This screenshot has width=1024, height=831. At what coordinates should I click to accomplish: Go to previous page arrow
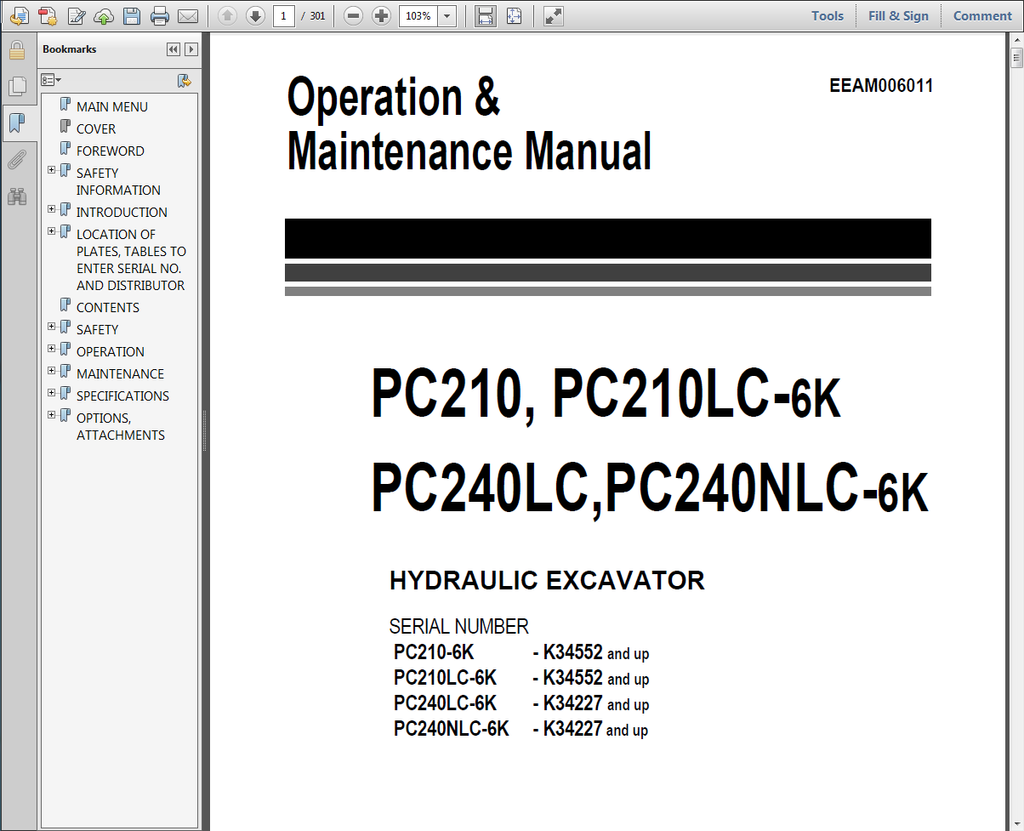click(227, 16)
